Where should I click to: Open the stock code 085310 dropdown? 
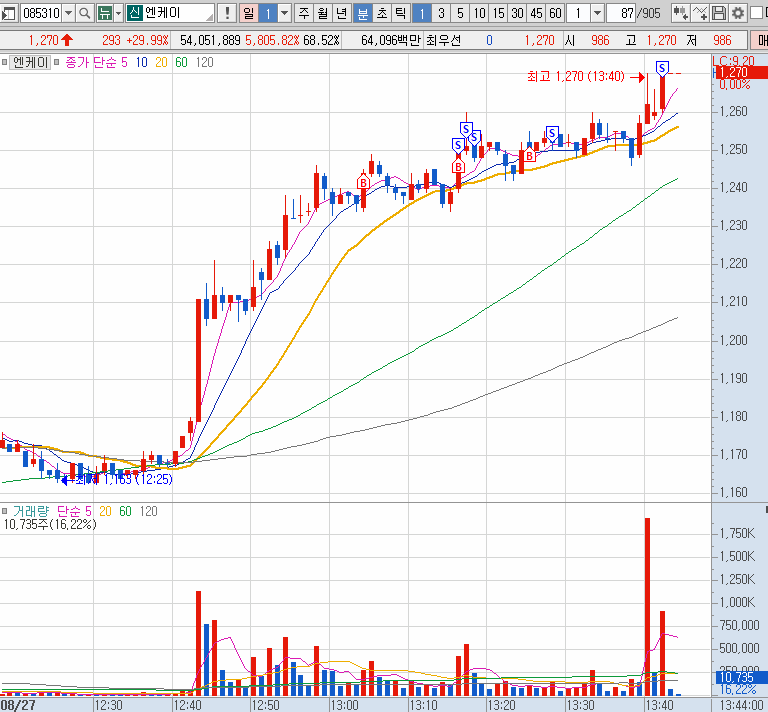coord(67,14)
